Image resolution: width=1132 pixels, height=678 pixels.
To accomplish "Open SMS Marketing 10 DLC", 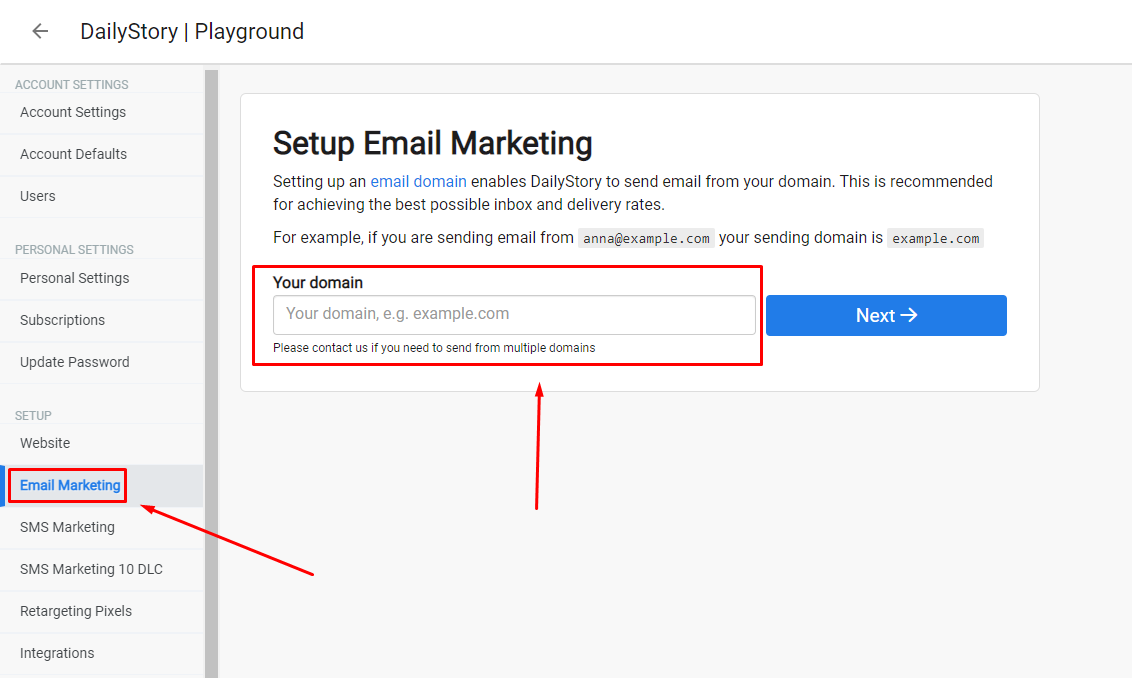I will pyautogui.click(x=102, y=570).
